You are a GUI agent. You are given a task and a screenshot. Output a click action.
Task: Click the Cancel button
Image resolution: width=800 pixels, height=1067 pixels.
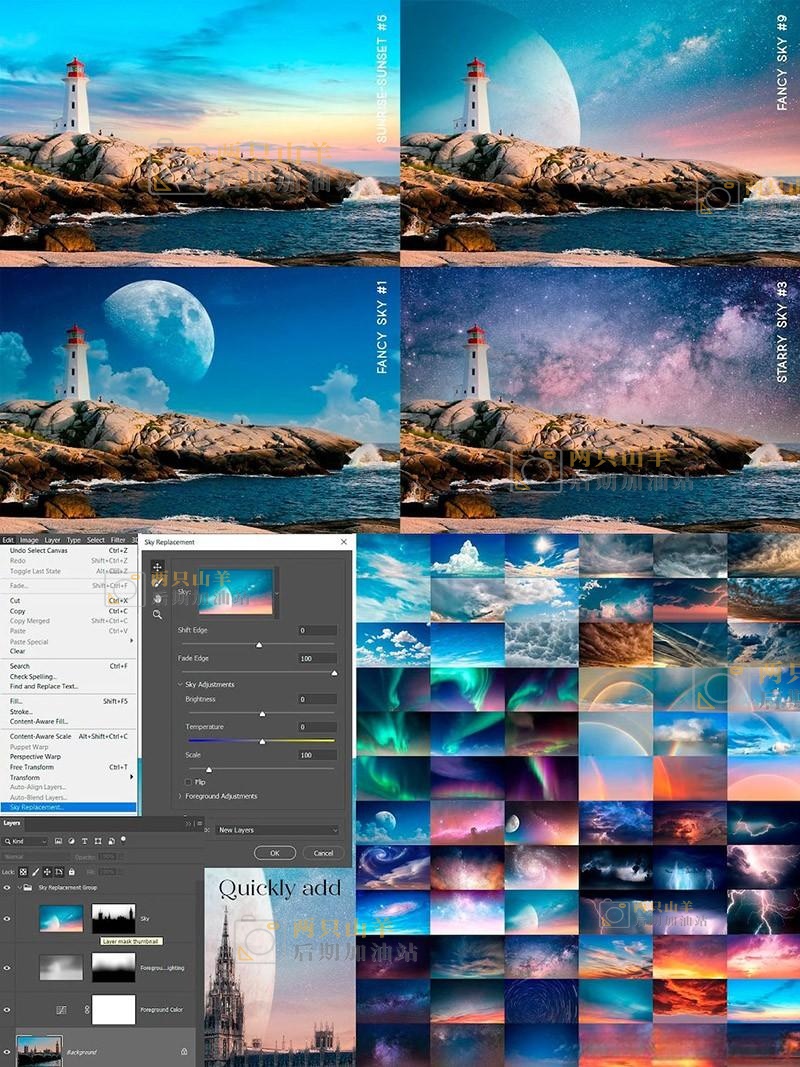(x=323, y=853)
